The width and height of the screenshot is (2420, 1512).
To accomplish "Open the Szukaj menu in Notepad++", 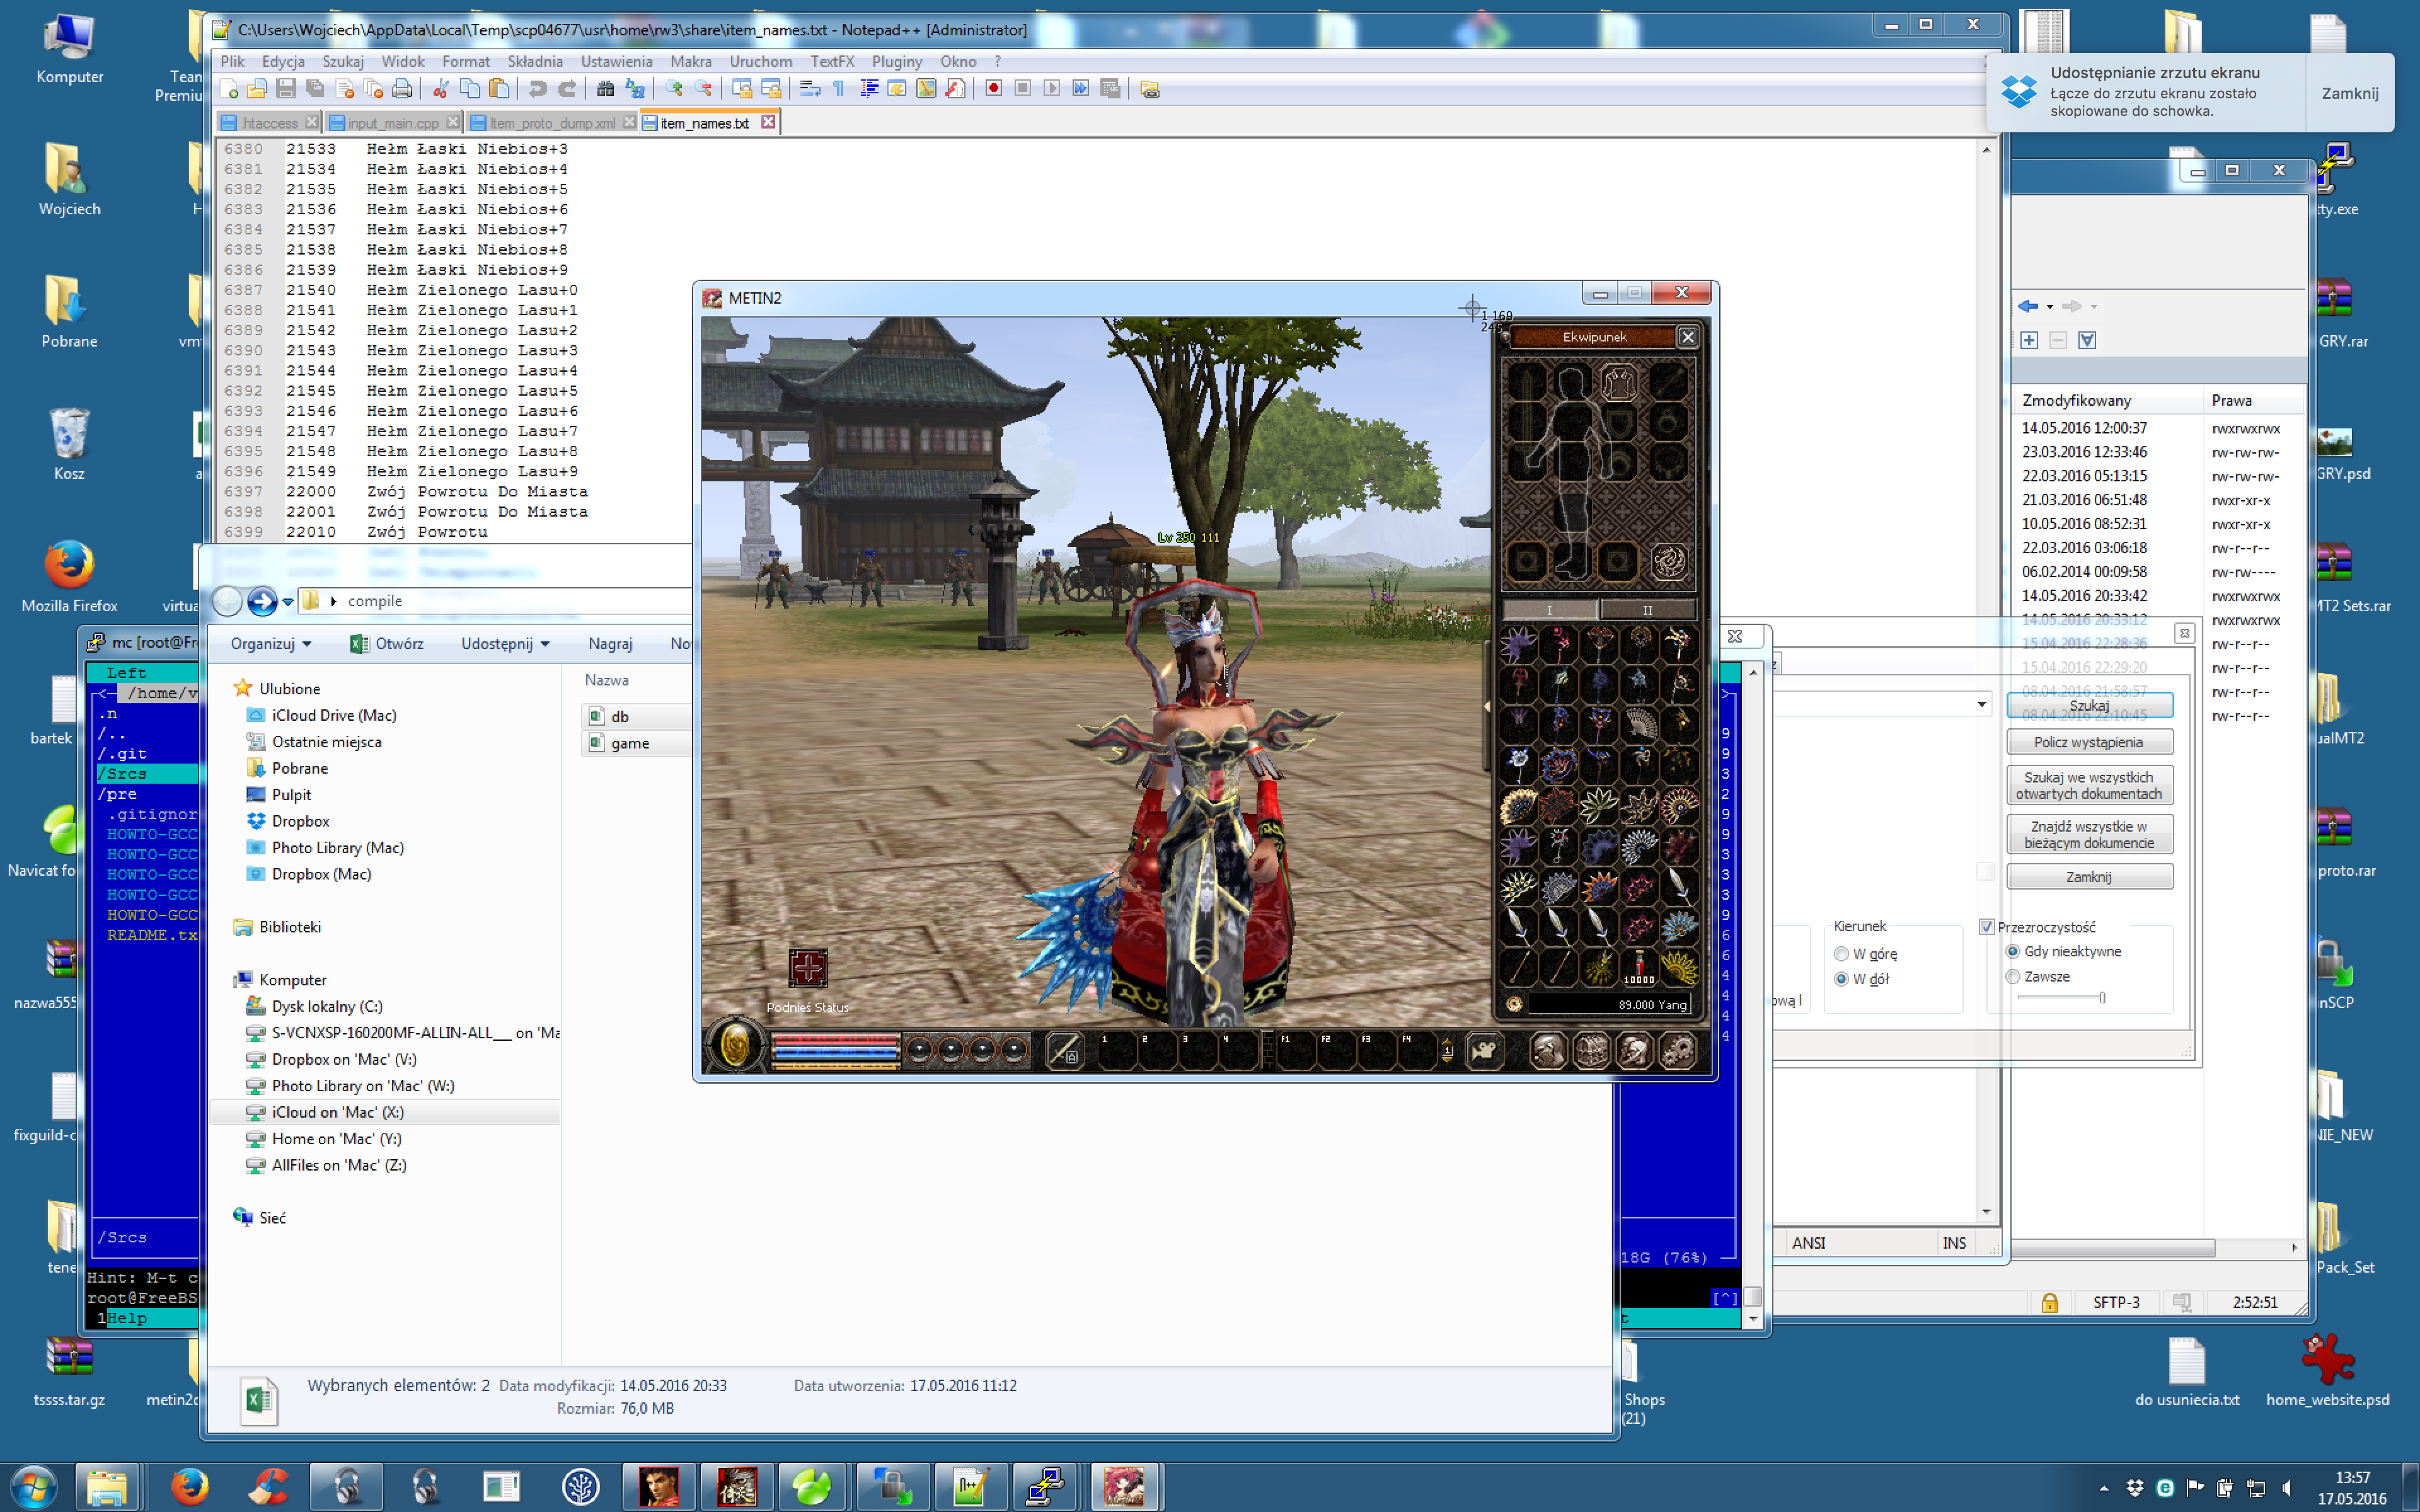I will 343,61.
